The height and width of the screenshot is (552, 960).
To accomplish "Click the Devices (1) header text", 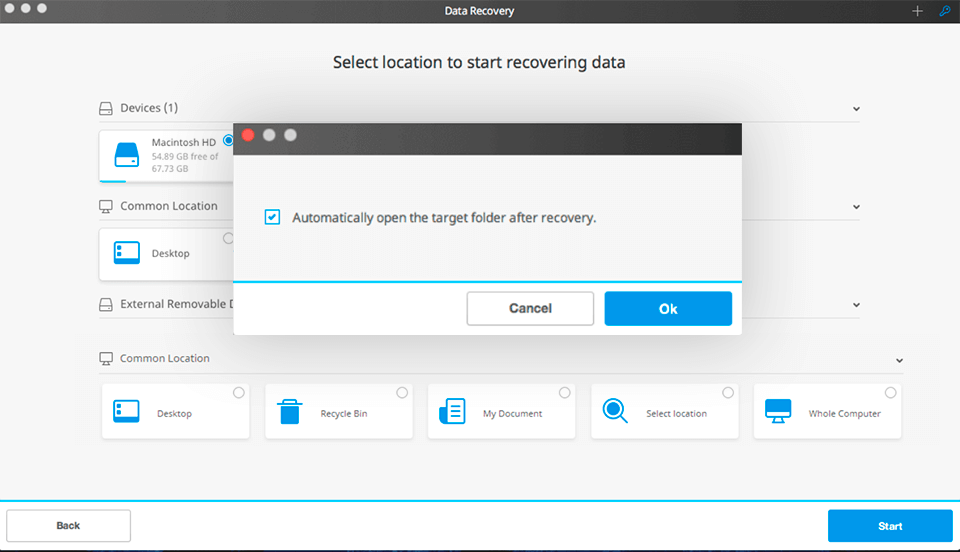I will pyautogui.click(x=149, y=108).
